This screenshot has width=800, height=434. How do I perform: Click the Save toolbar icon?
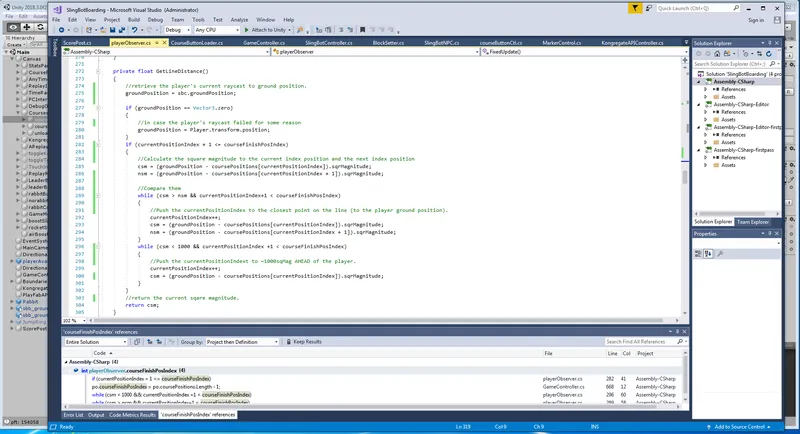click(x=113, y=30)
